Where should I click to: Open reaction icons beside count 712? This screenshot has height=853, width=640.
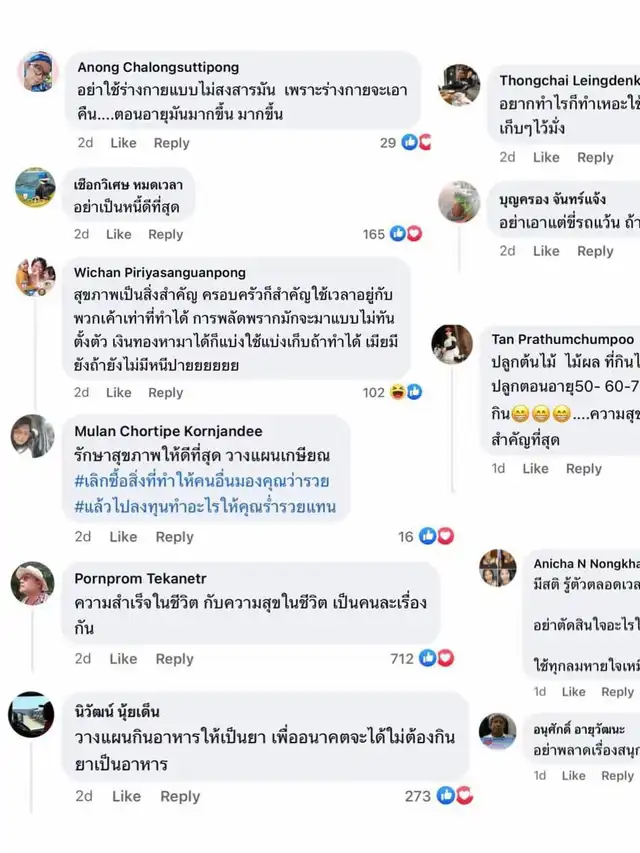436,658
